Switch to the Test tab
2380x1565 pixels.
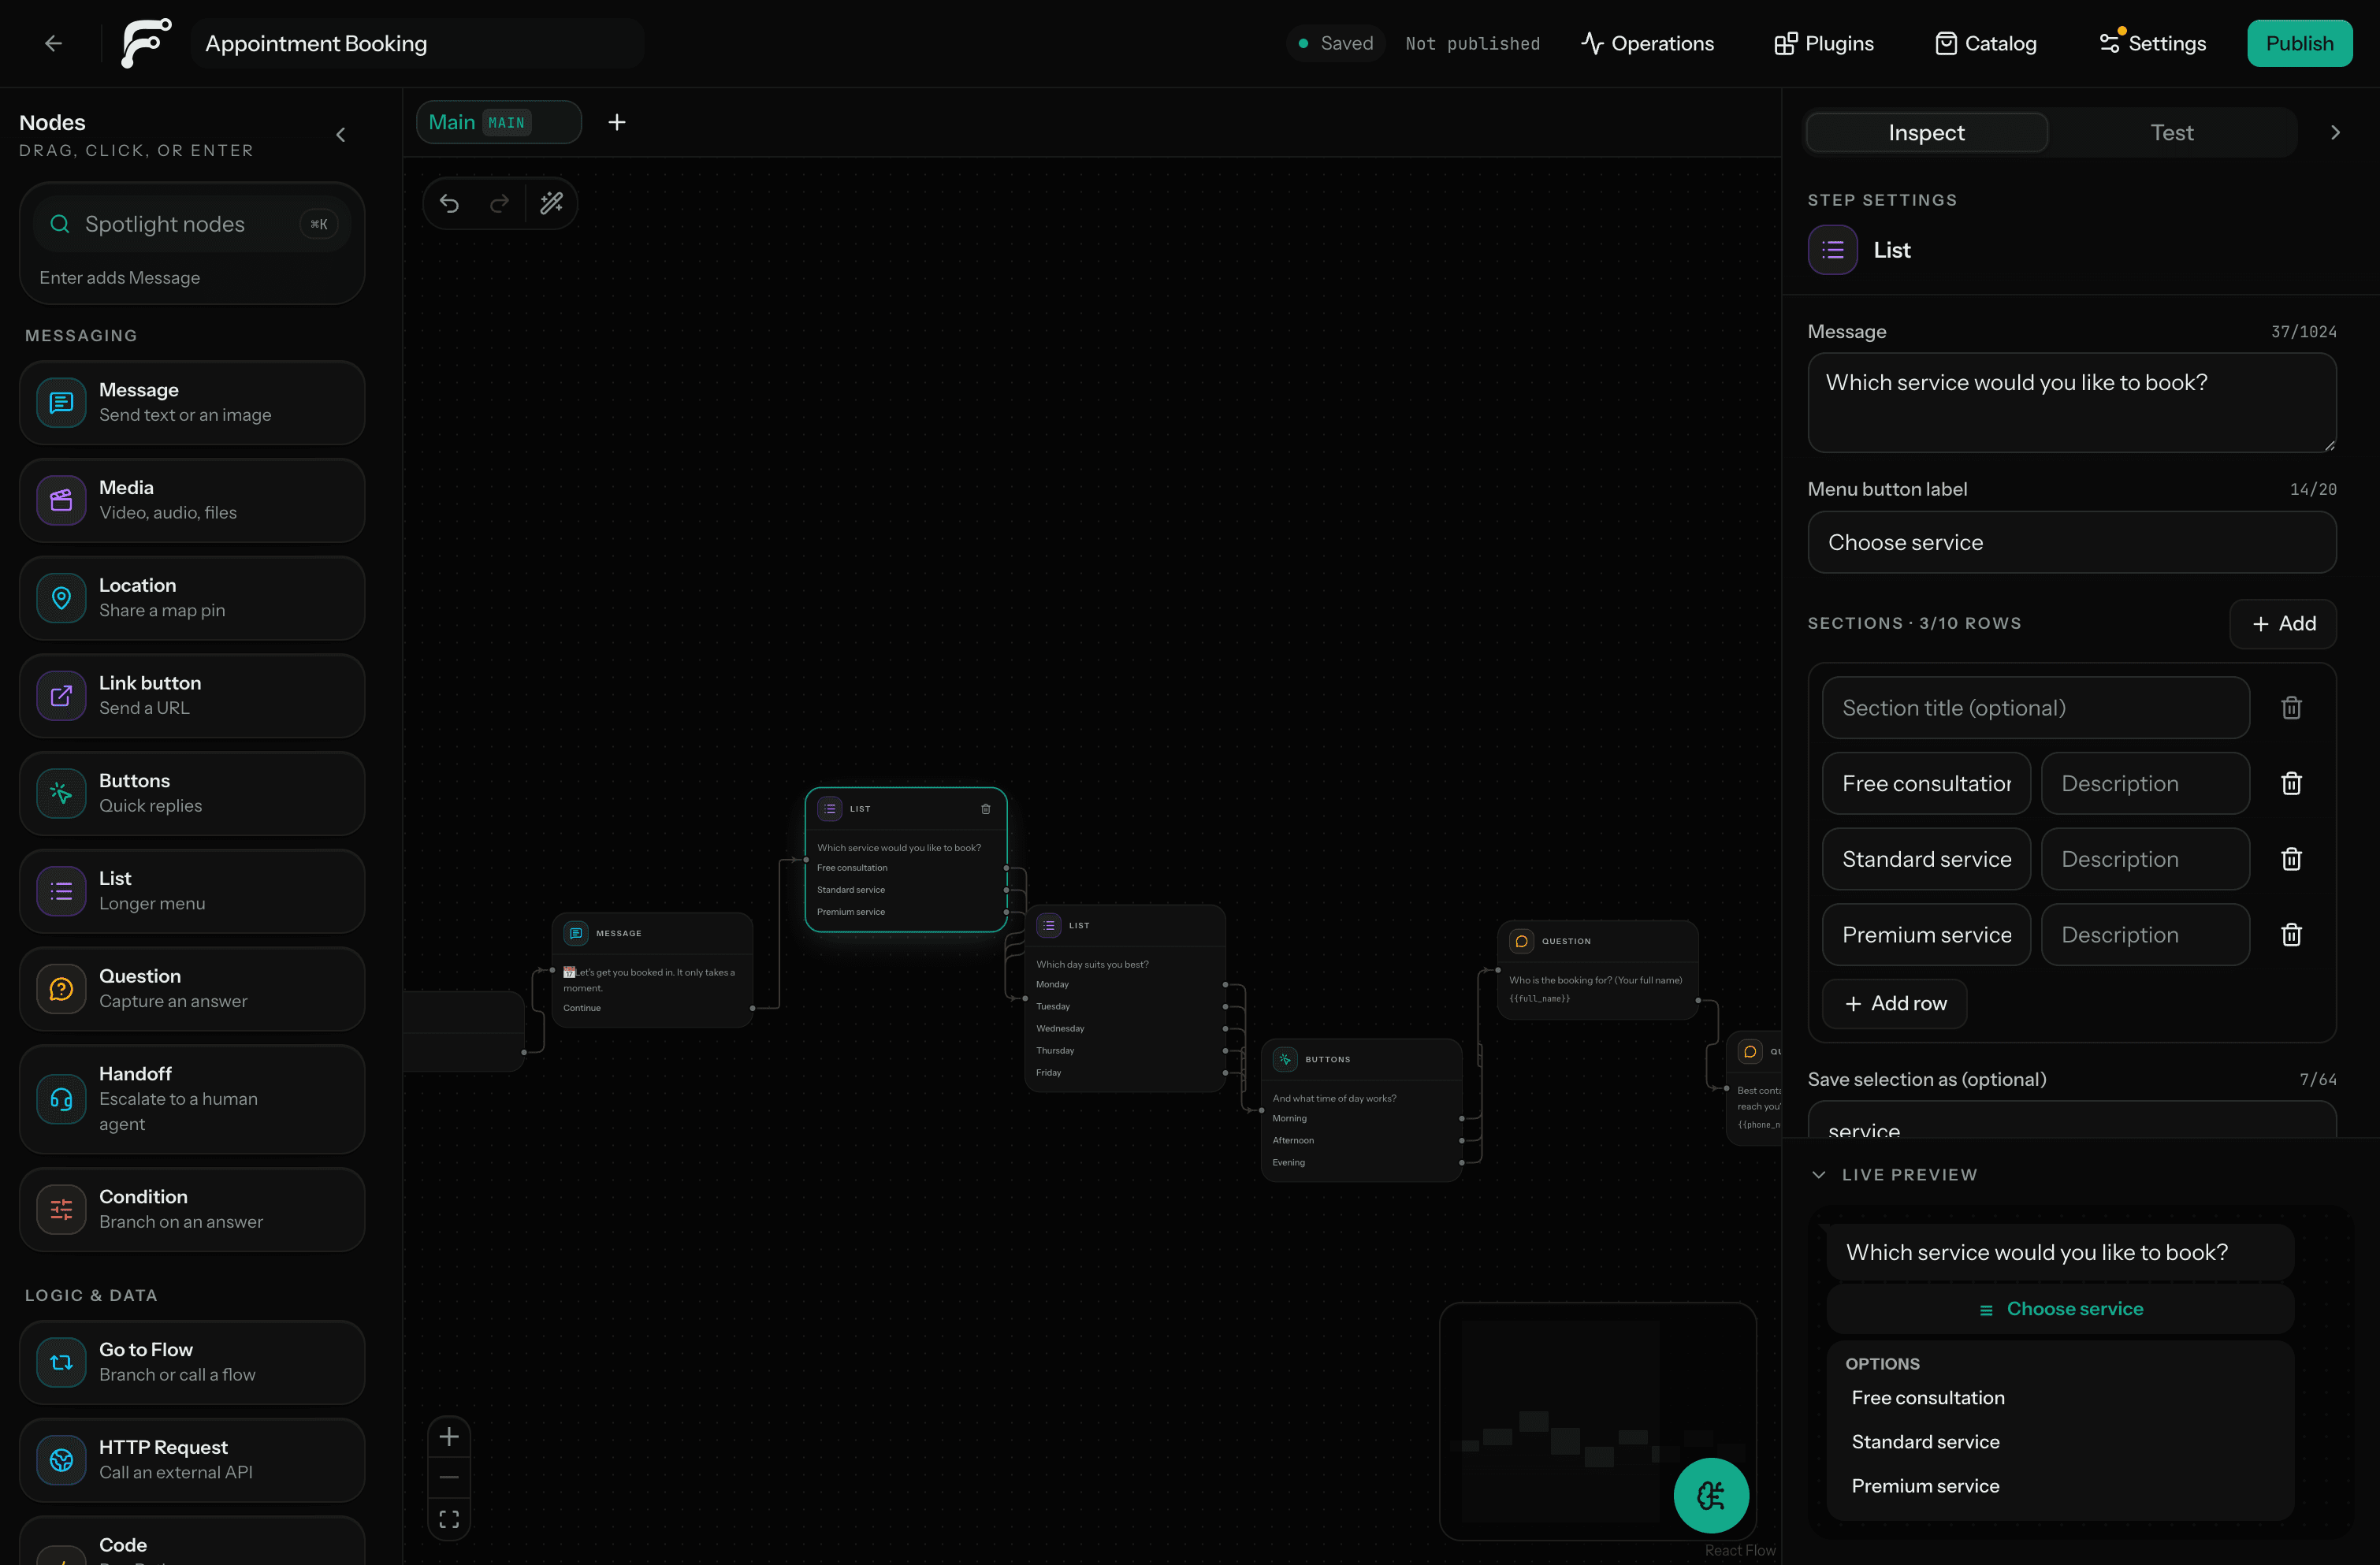coord(2171,133)
